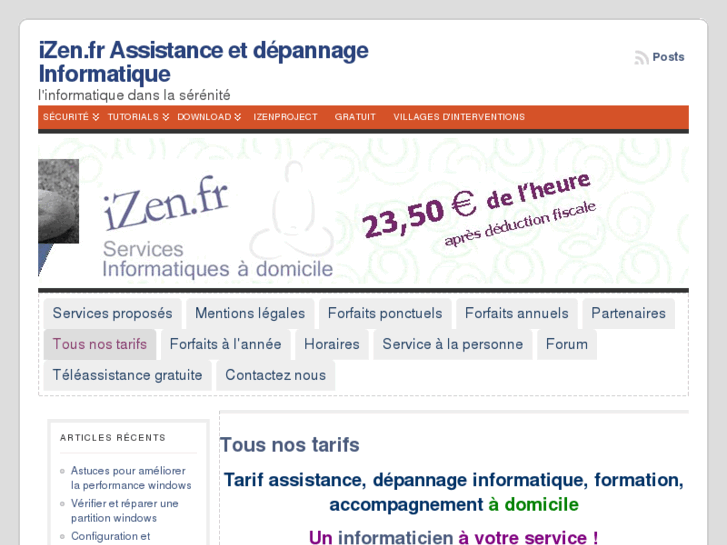727x545 pixels.
Task: Click the Articles récents sidebar heading
Action: pyautogui.click(x=113, y=438)
